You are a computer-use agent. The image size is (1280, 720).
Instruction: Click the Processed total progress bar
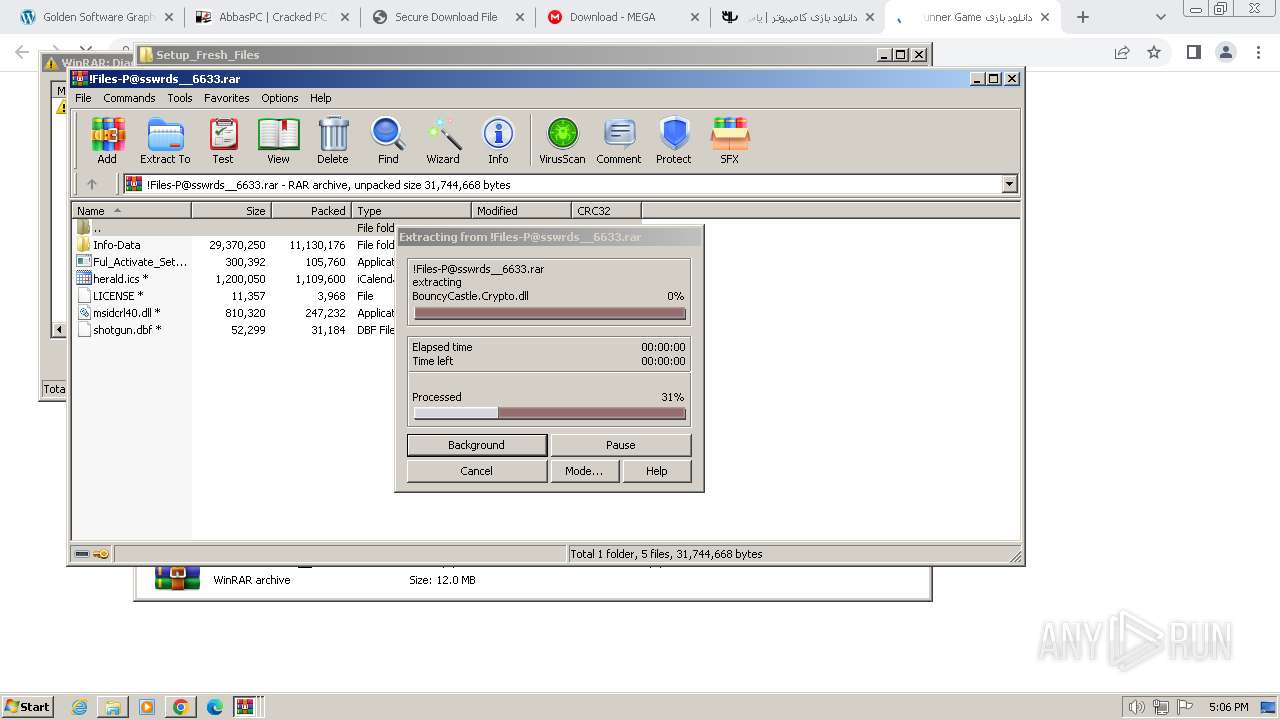coord(550,413)
